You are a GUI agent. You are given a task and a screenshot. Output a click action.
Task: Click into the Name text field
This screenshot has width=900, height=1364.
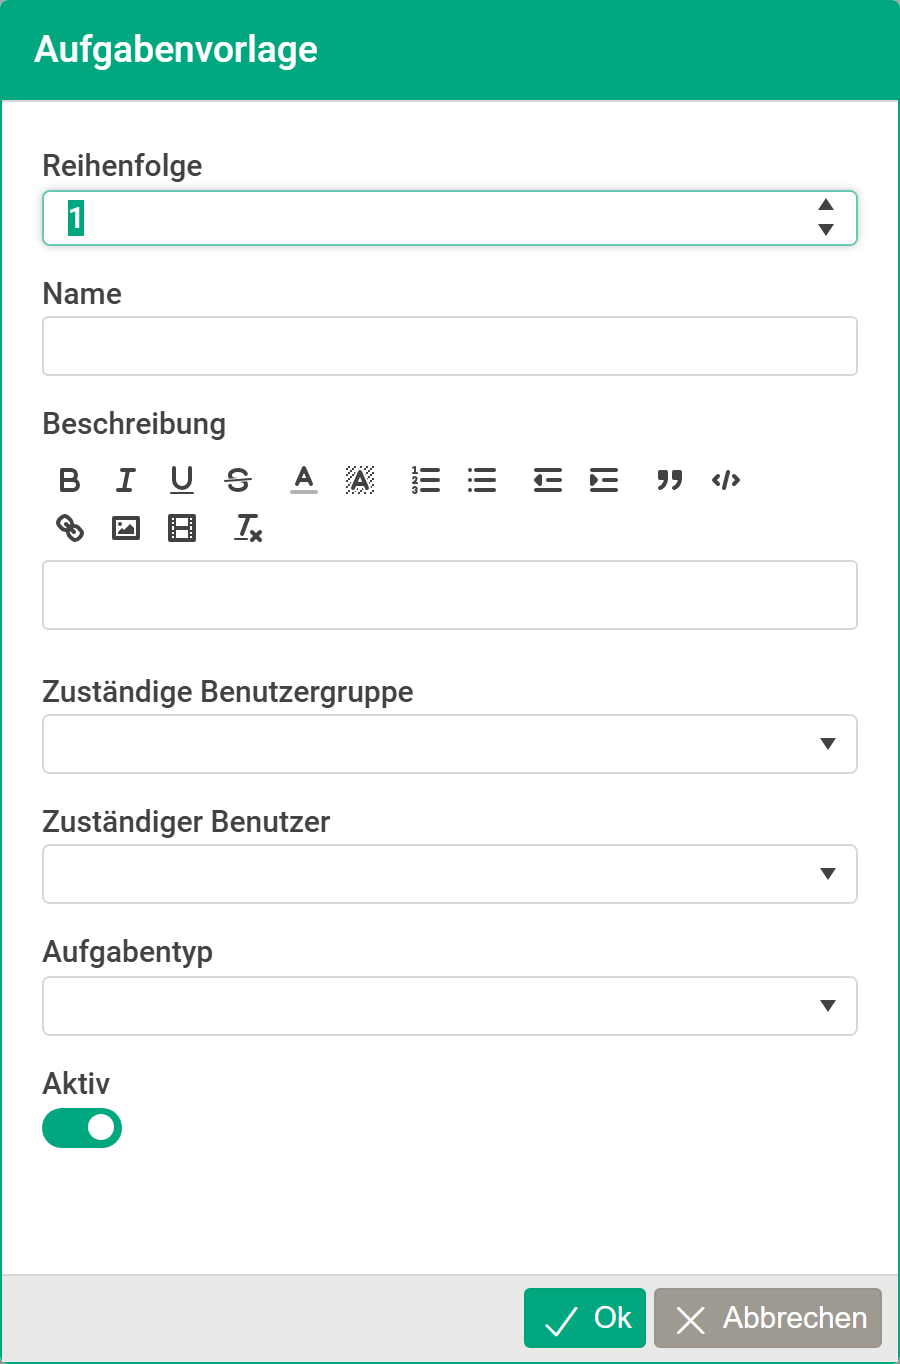pos(450,346)
